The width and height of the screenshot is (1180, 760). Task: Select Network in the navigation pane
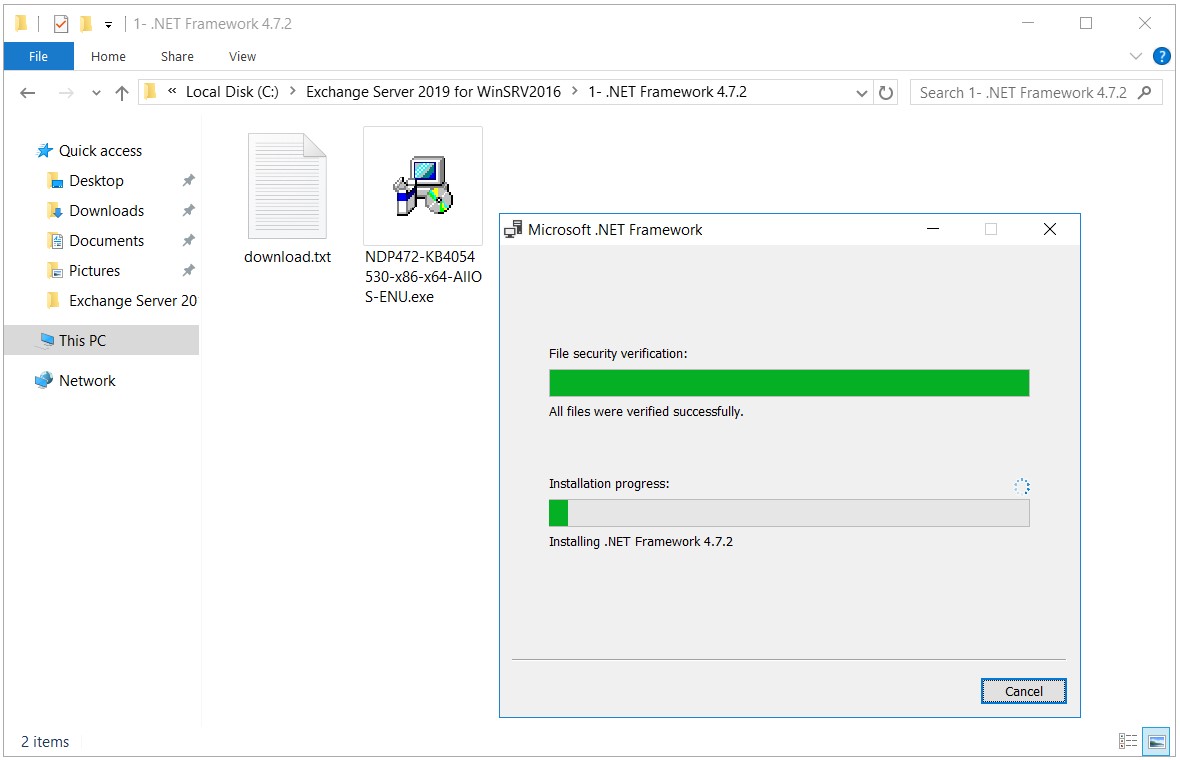click(x=87, y=381)
